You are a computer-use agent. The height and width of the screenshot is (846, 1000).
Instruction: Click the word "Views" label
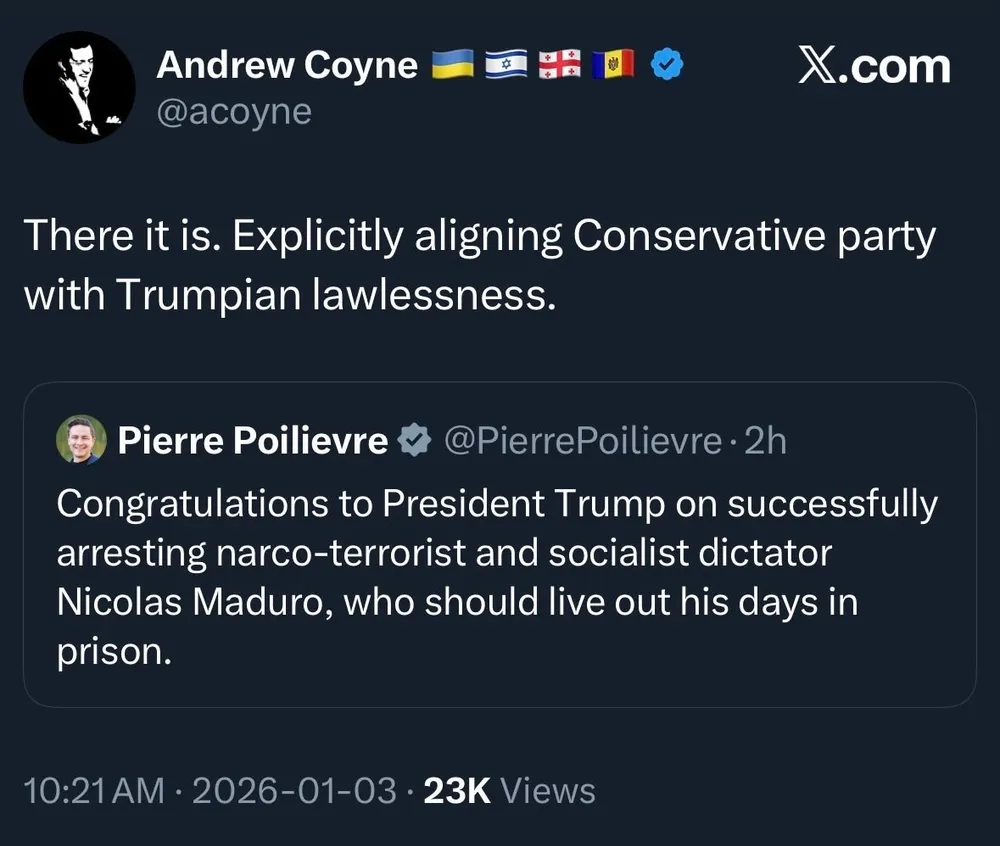[547, 791]
